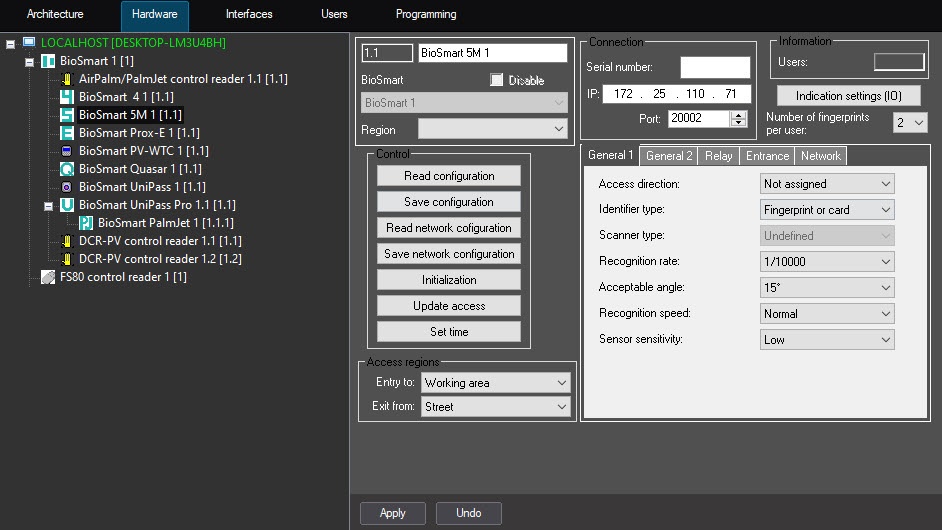Open the Access direction dropdown
The height and width of the screenshot is (530, 942).
click(x=827, y=184)
